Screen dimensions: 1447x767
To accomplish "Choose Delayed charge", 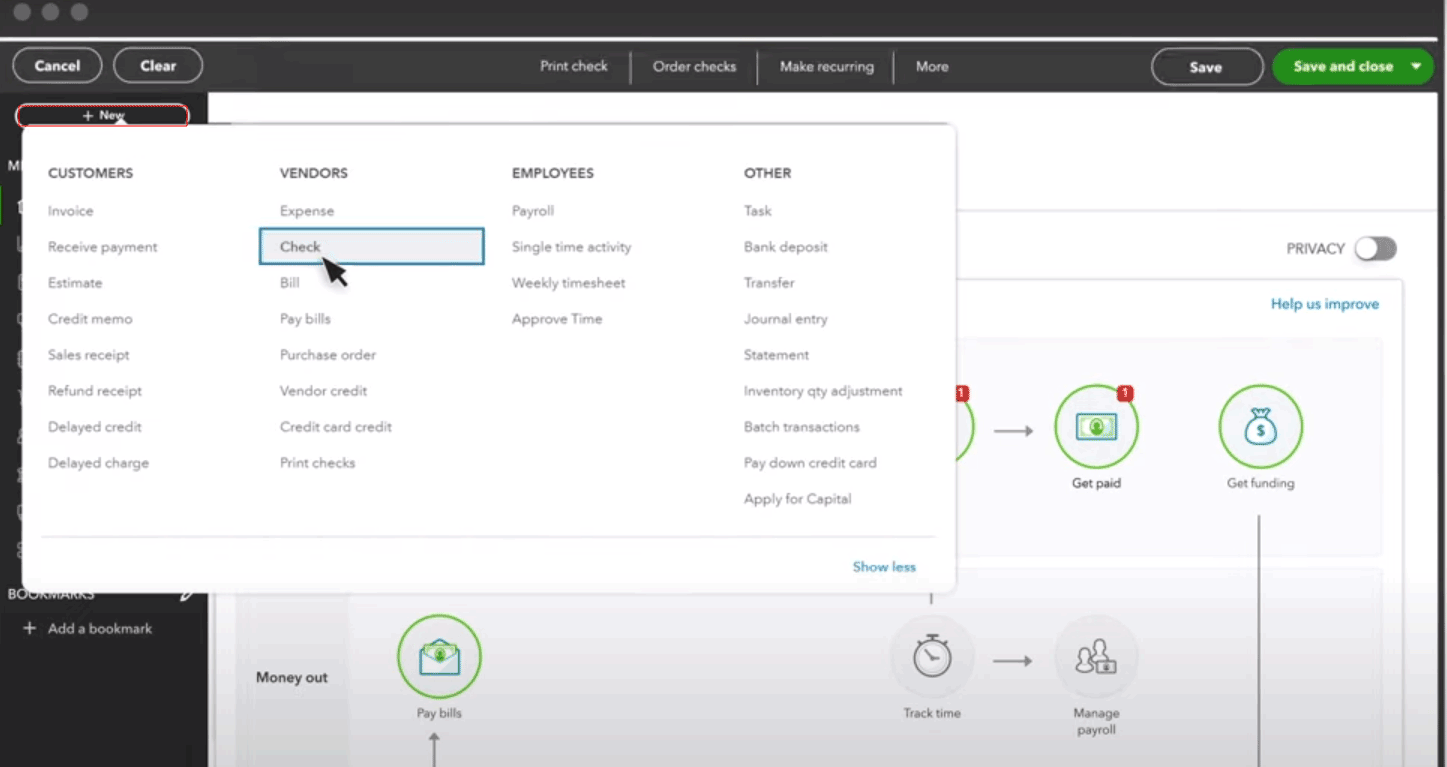I will coord(98,463).
